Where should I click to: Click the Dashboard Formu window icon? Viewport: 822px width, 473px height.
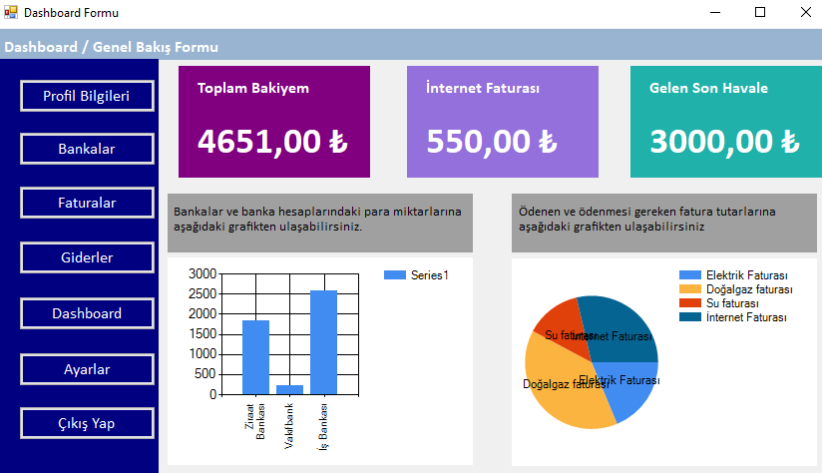[11, 12]
